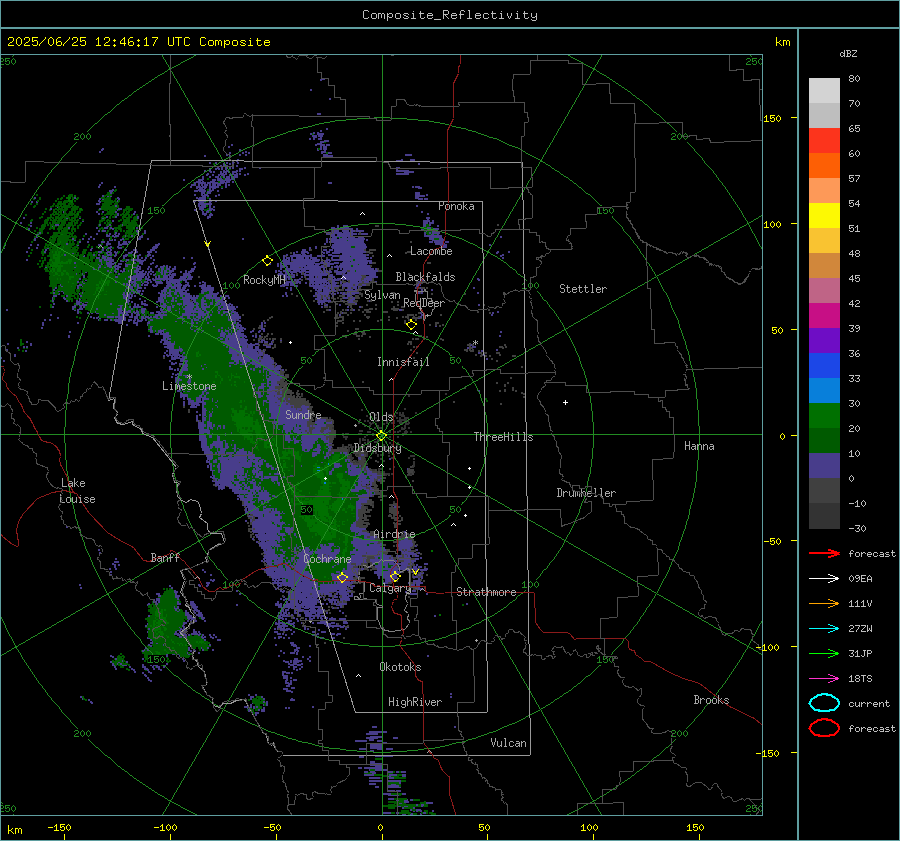900x841 pixels.
Task: Click the 0 tick on right axis
Action: tap(782, 436)
